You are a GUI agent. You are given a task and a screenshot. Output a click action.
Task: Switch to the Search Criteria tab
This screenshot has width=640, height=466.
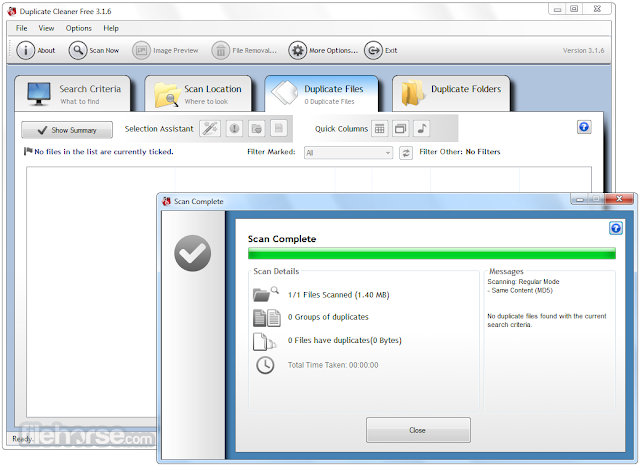pos(73,93)
